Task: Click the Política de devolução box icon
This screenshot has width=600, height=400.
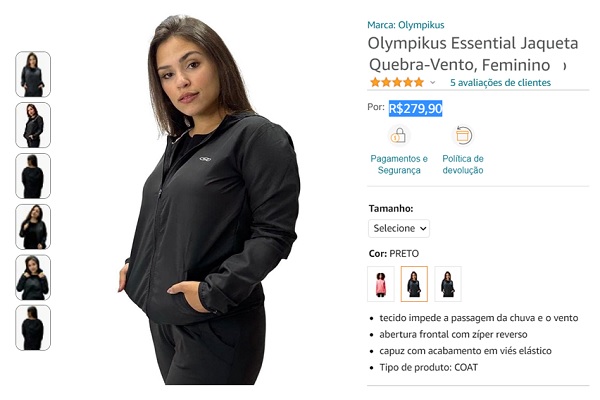Action: 463,136
